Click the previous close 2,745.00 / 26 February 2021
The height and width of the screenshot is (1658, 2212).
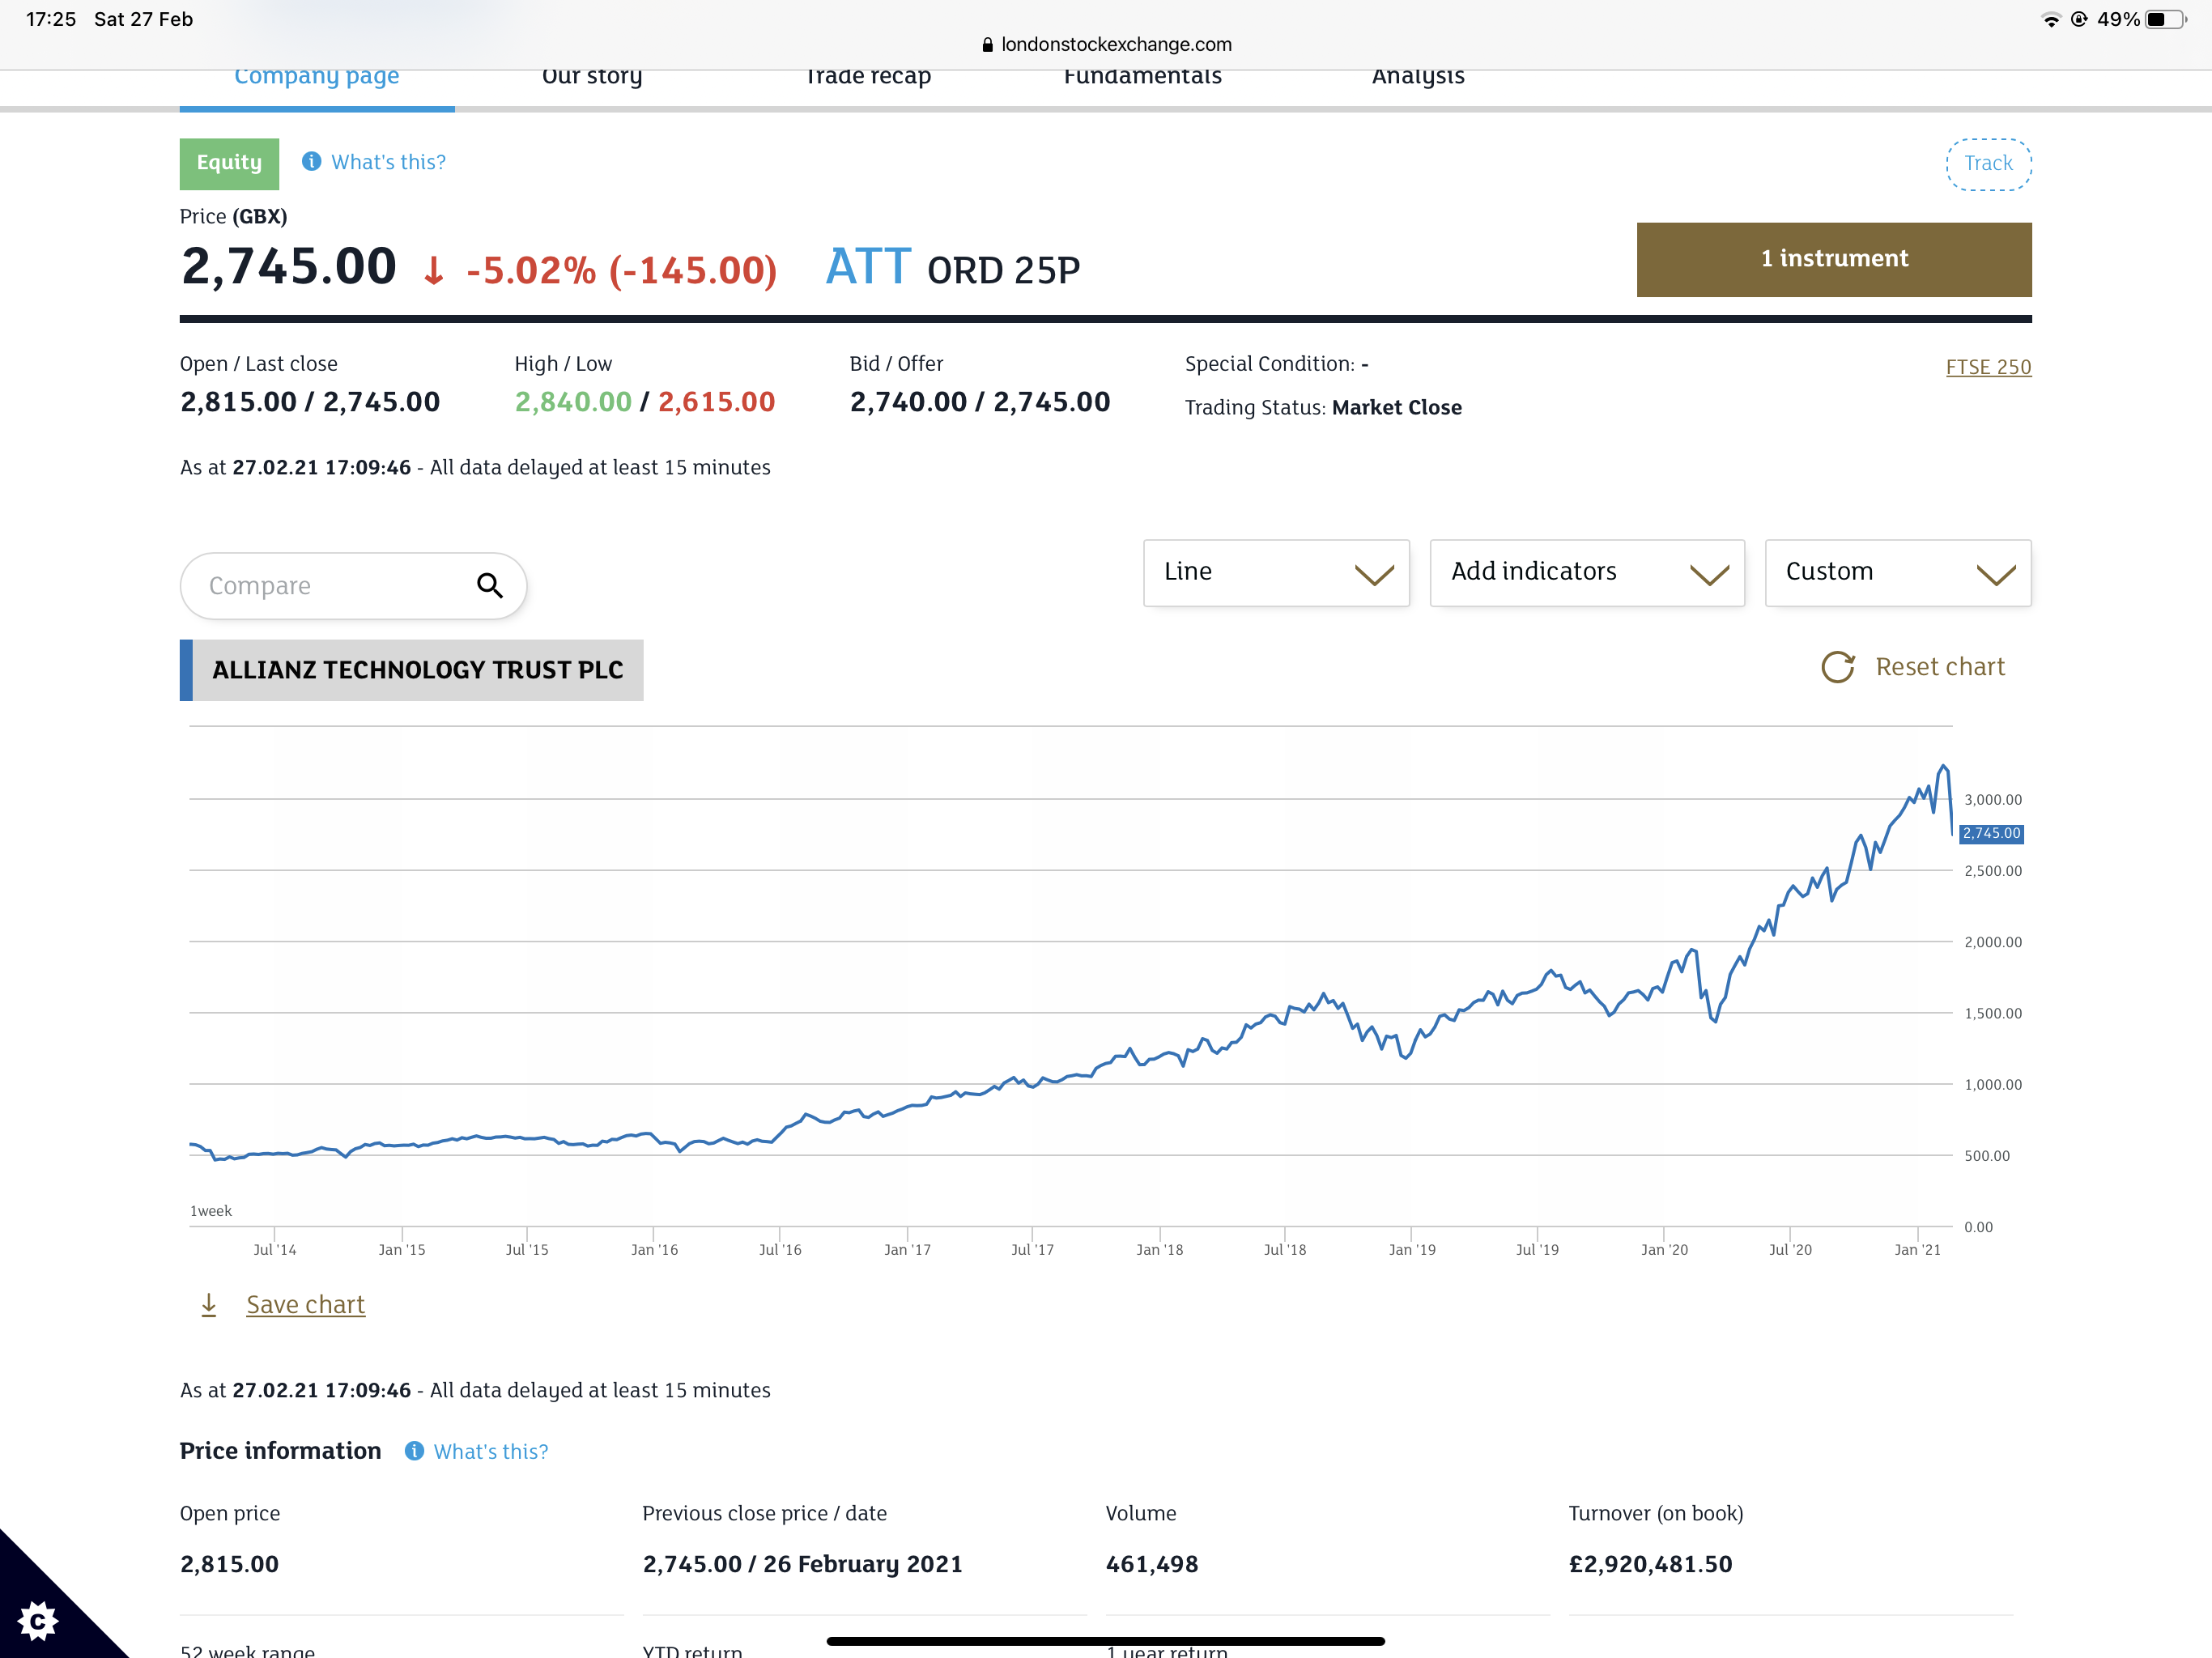(802, 1564)
